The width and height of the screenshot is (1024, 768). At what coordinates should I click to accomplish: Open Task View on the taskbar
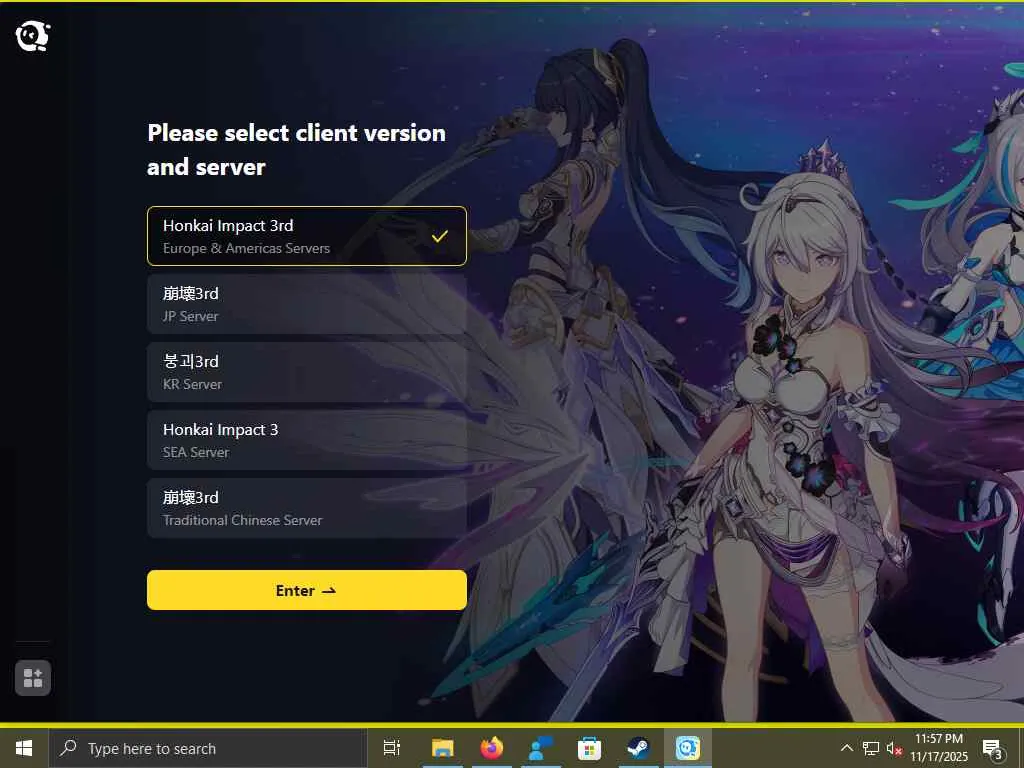[392, 748]
